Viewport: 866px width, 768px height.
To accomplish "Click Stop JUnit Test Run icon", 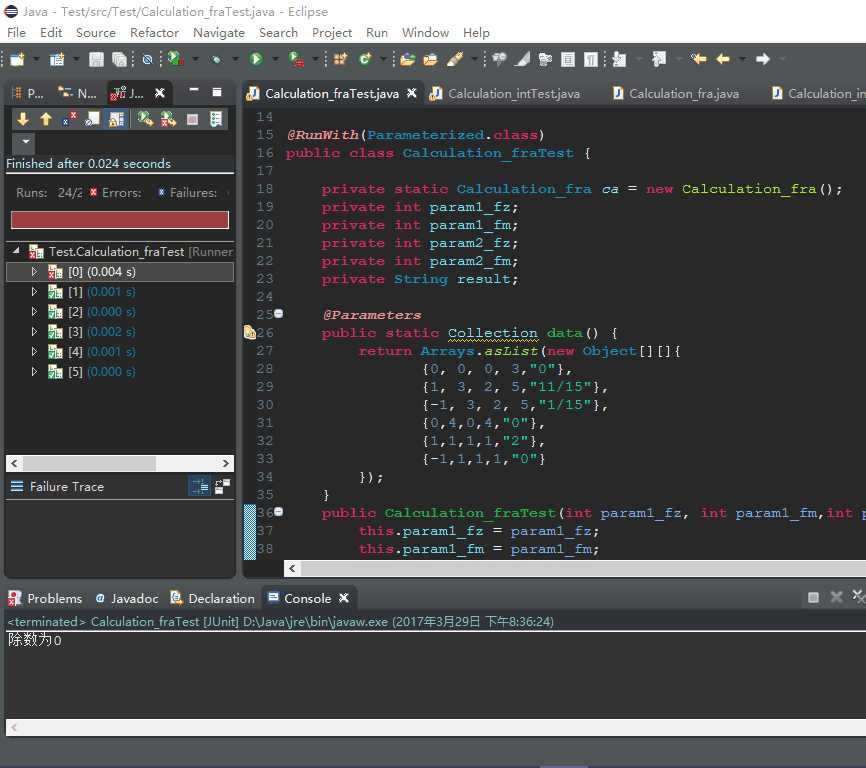I will [x=192, y=119].
